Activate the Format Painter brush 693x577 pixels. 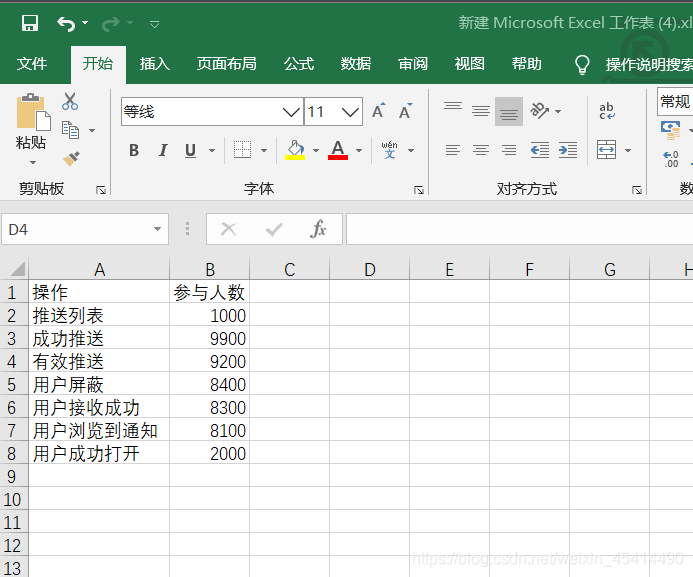tap(71, 158)
